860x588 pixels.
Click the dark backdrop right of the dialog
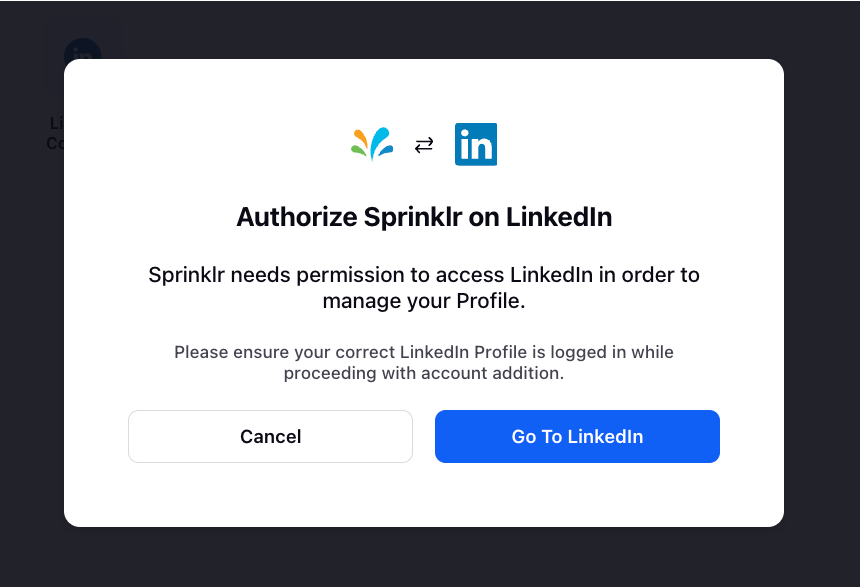822,293
